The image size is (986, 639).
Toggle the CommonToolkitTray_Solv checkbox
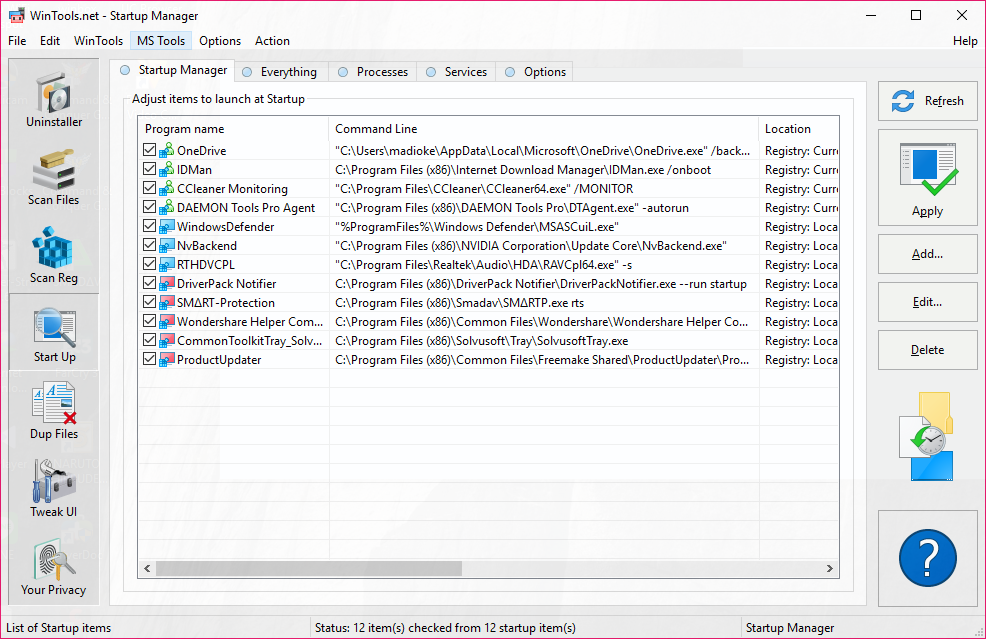(x=149, y=340)
